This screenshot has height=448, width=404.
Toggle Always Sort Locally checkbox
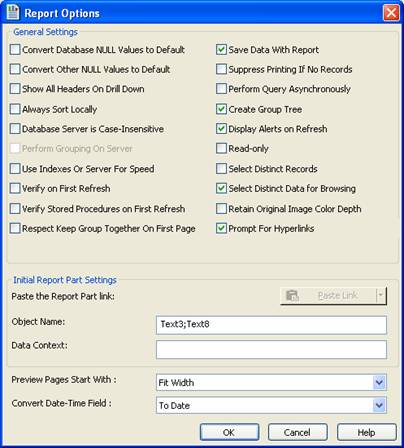pyautogui.click(x=15, y=109)
